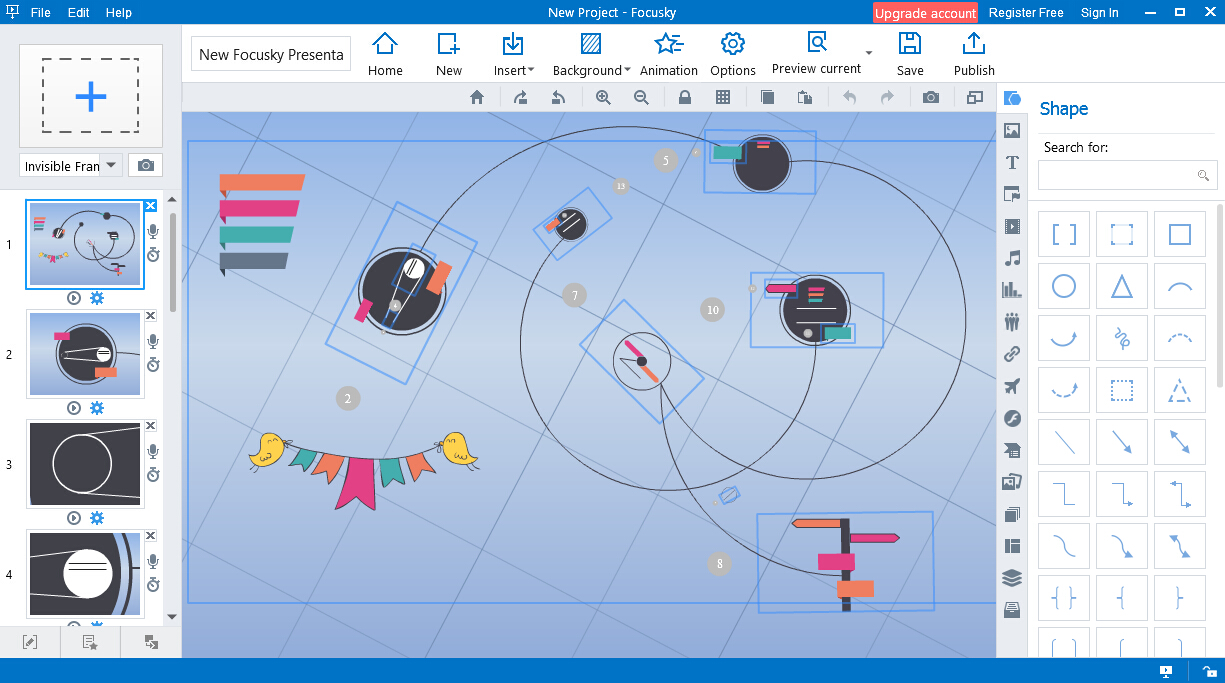
Task: Click Preview current button
Action: 816,54
